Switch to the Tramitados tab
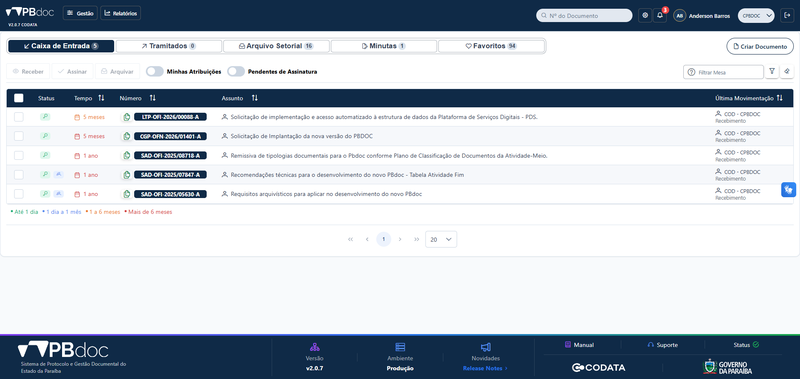The width and height of the screenshot is (800, 379). [x=169, y=46]
